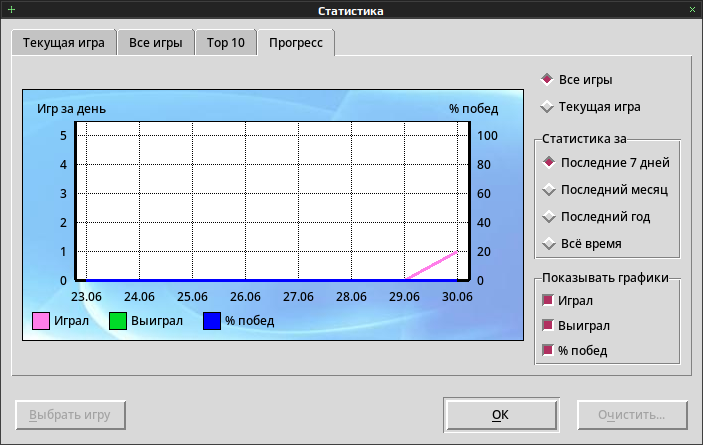Screen dimensions: 703x445
Task: Click the green Выиграл legend swatch
Action: 118,321
